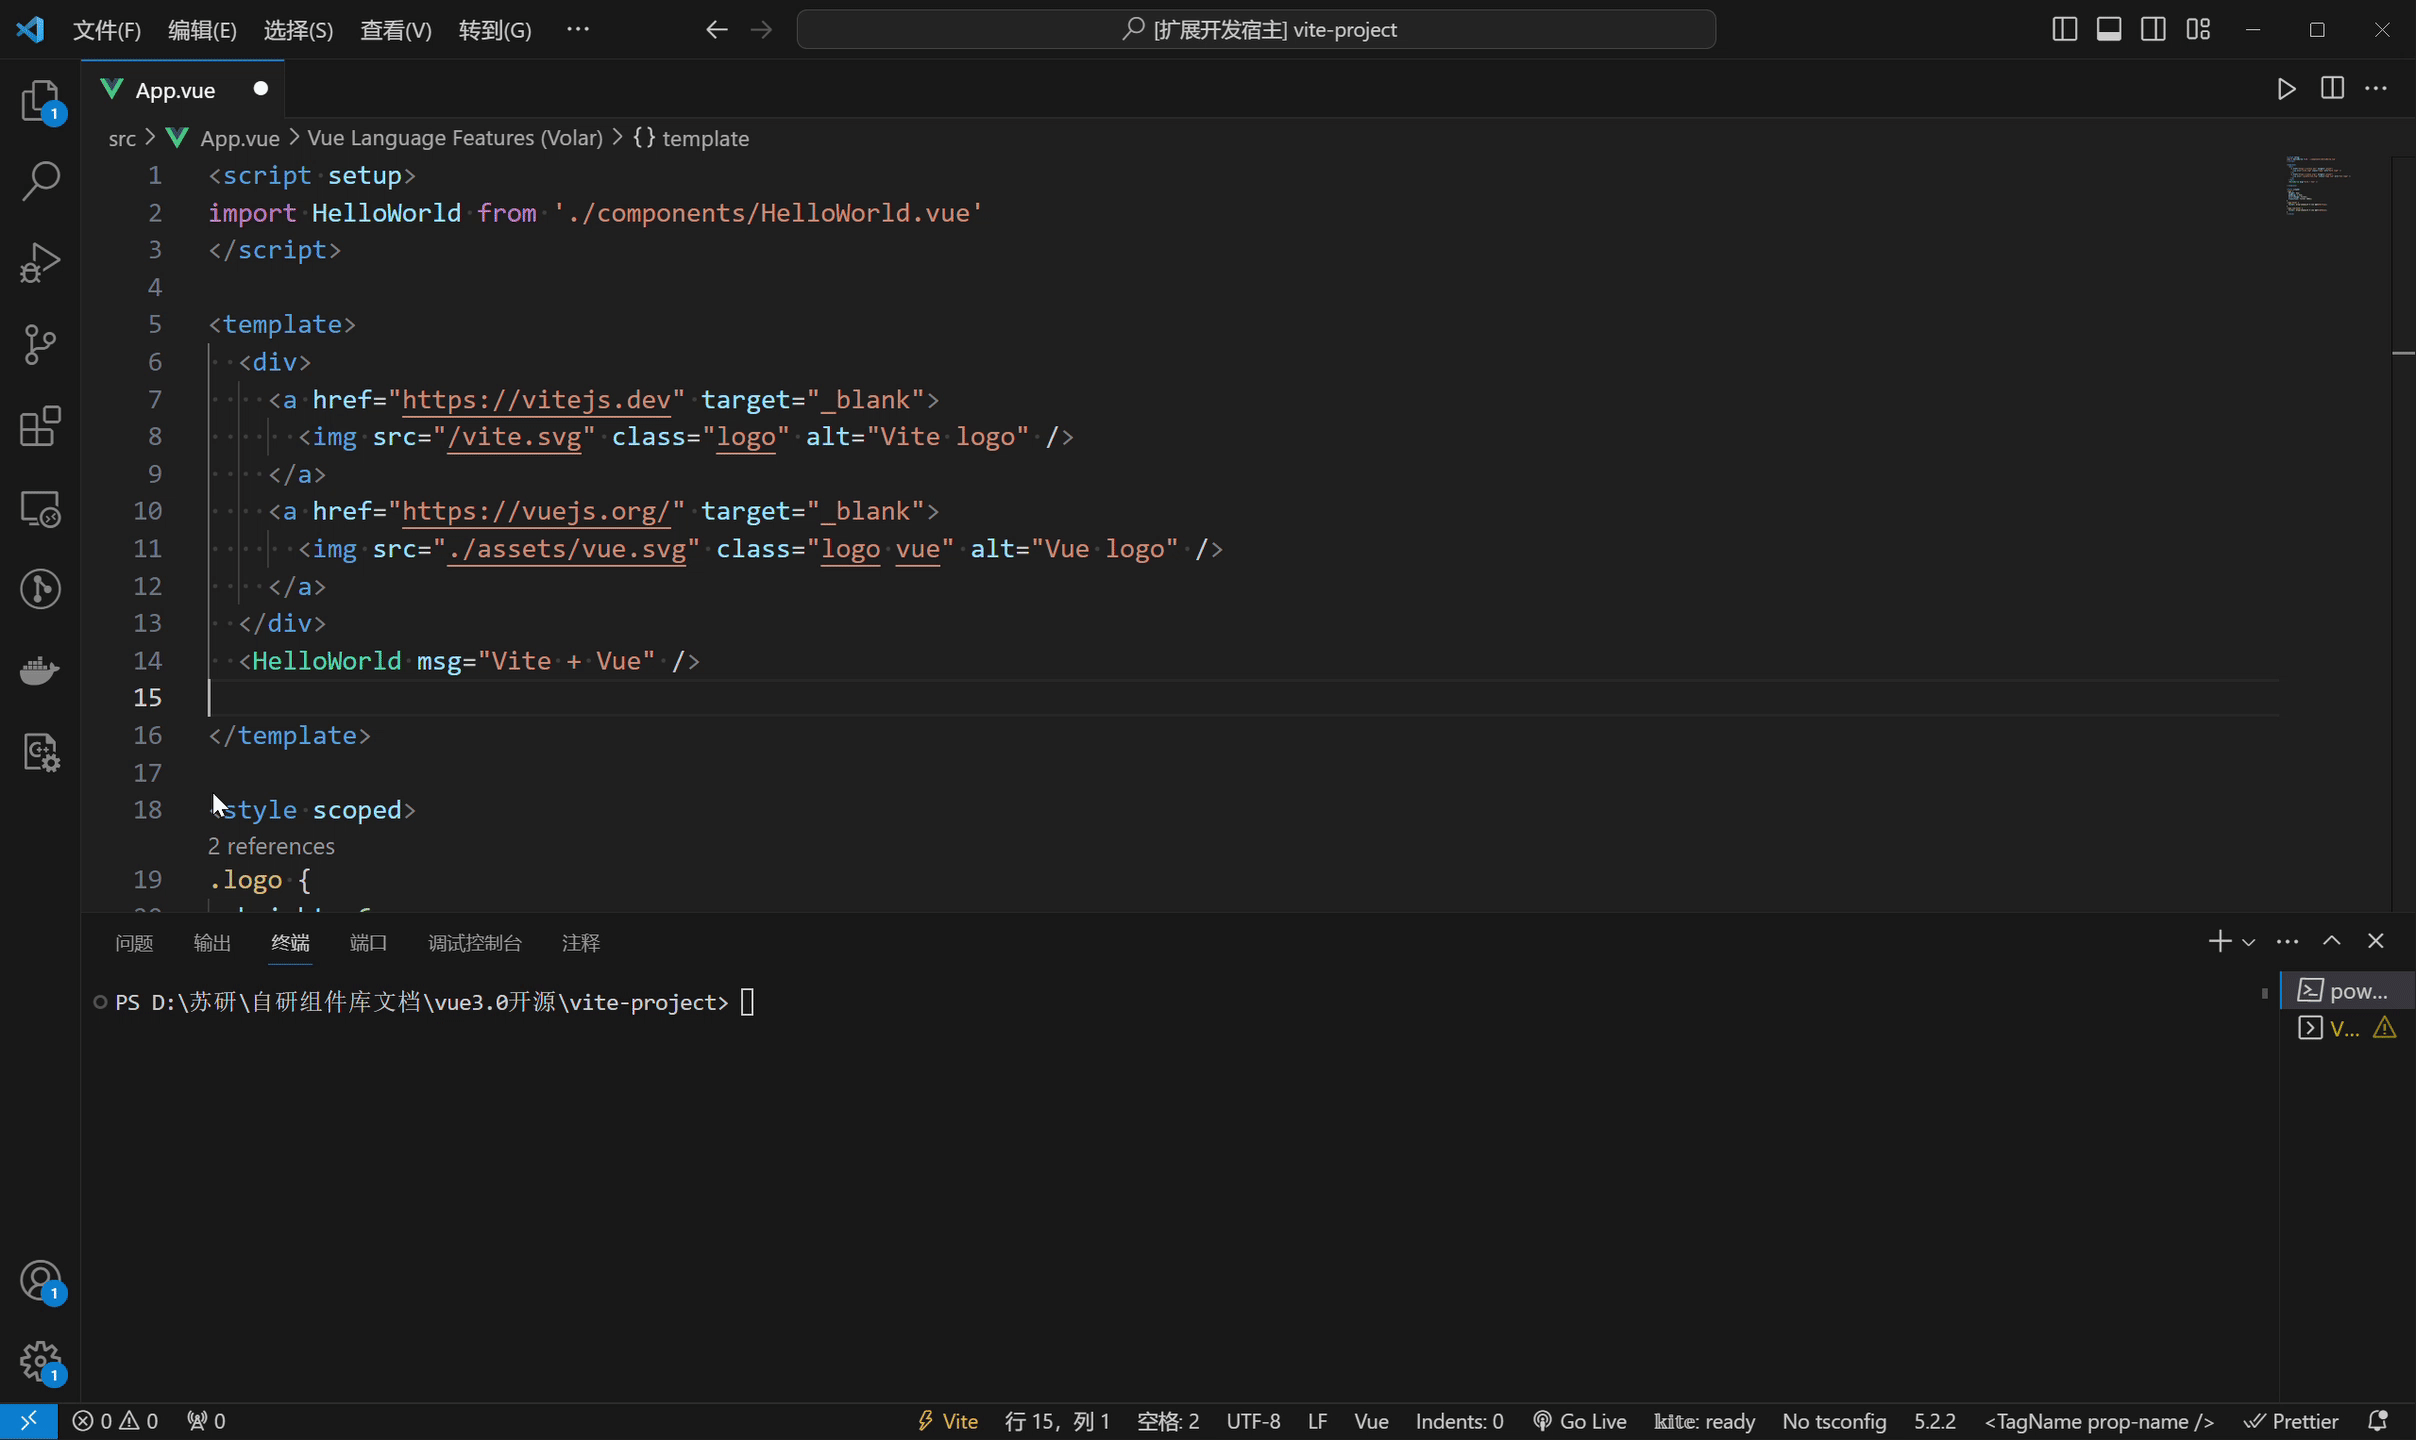Image resolution: width=2416 pixels, height=1440 pixels.
Task: Click the remote window indicator in status bar
Action: (x=28, y=1421)
